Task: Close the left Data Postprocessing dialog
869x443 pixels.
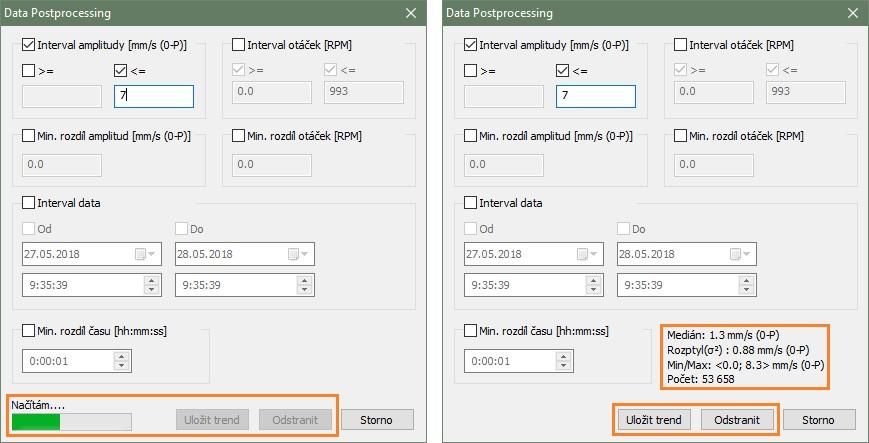Action: 411,13
